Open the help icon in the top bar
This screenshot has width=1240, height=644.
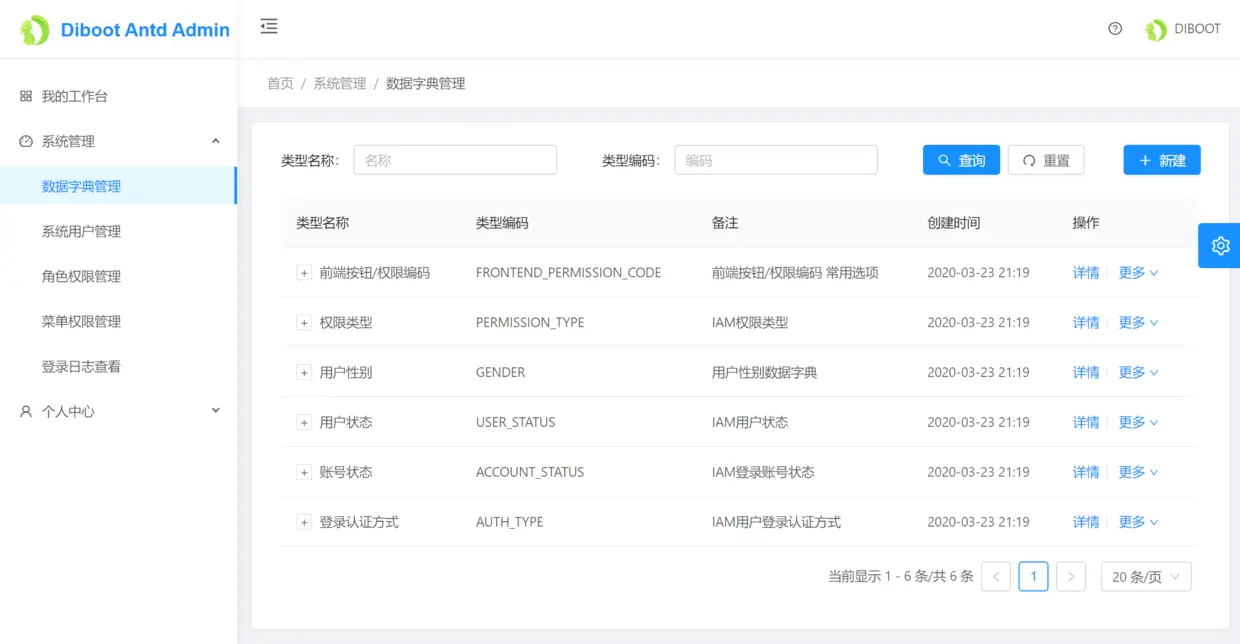coord(1115,29)
